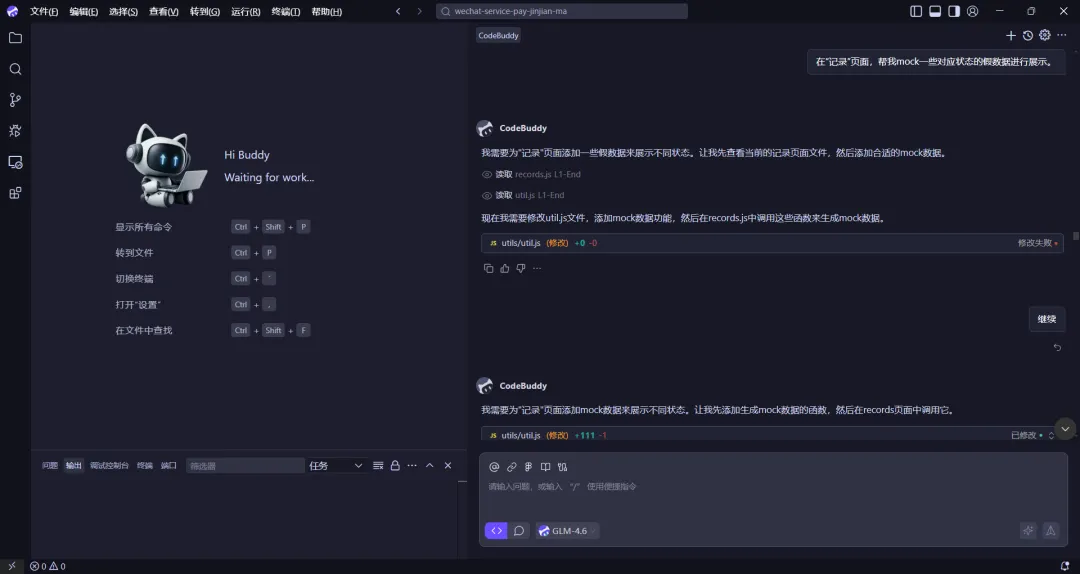
Task: Open the 编辑(E) menu
Action: click(x=83, y=12)
